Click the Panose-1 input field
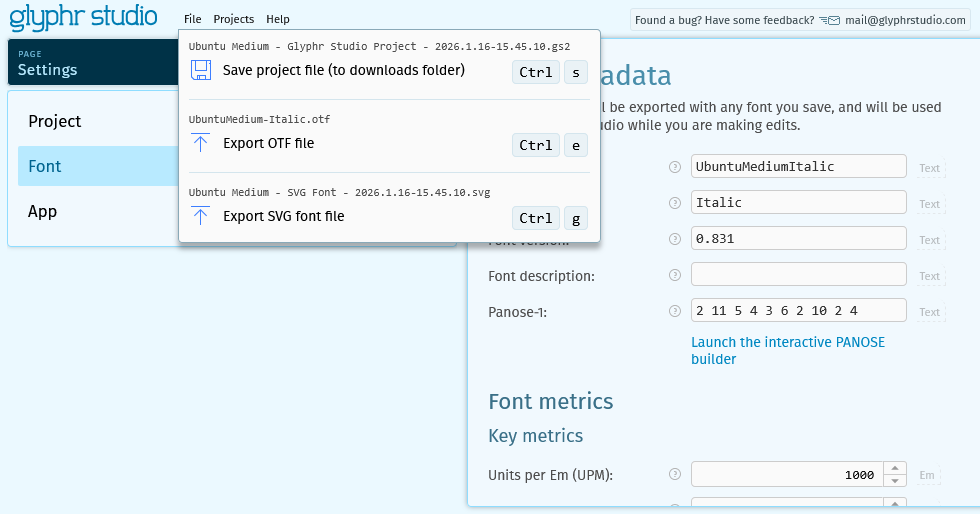This screenshot has height=514, width=980. click(798, 310)
